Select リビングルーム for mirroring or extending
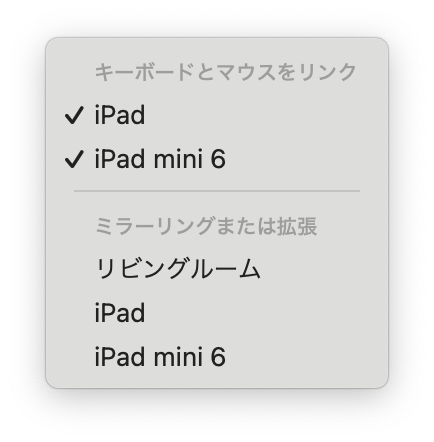Screen dimensions: 434x442 (217, 269)
